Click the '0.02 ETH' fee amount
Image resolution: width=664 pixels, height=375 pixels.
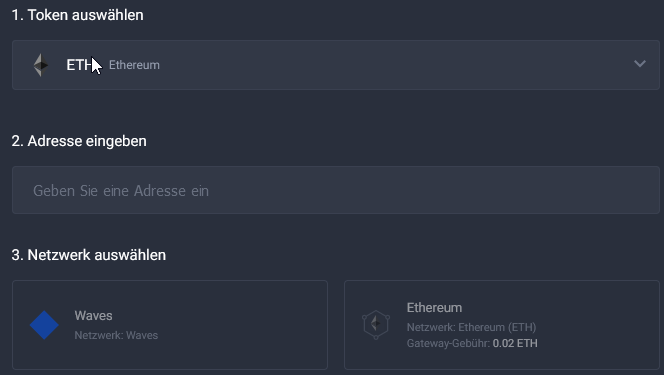pos(515,343)
